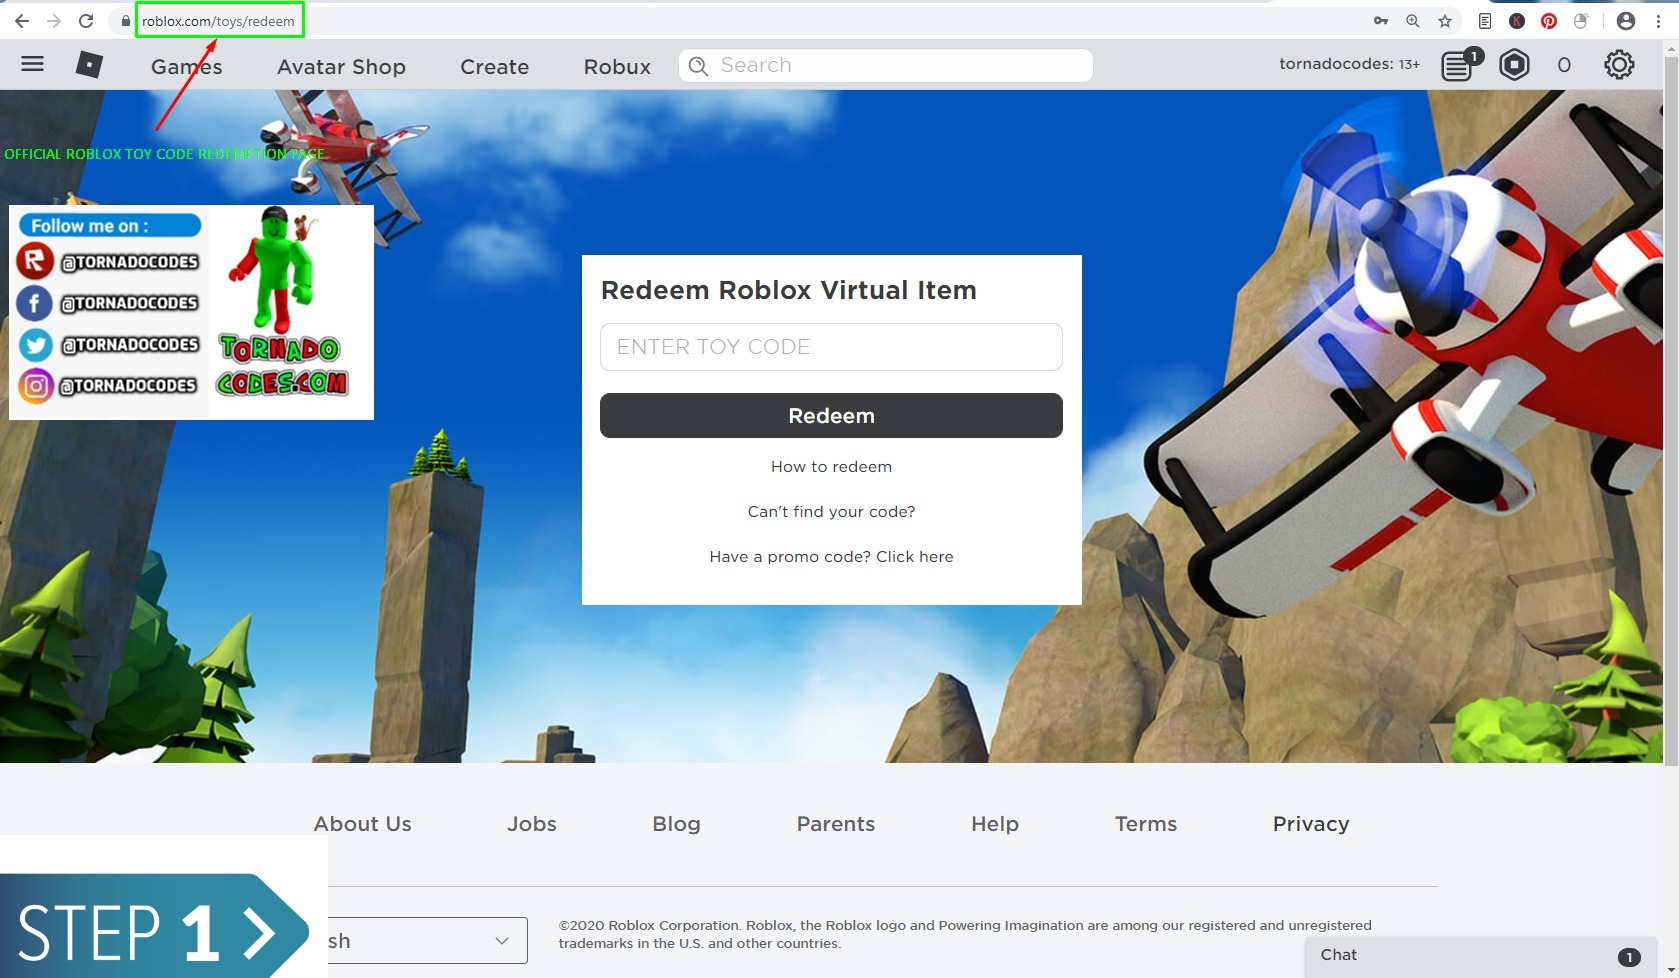Follow "Have a promo code? Click here"
The height and width of the screenshot is (978, 1679).
click(831, 556)
